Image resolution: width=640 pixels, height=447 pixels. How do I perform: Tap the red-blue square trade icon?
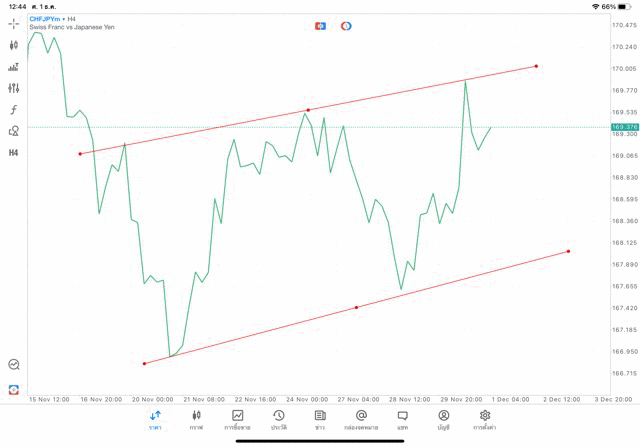320,26
